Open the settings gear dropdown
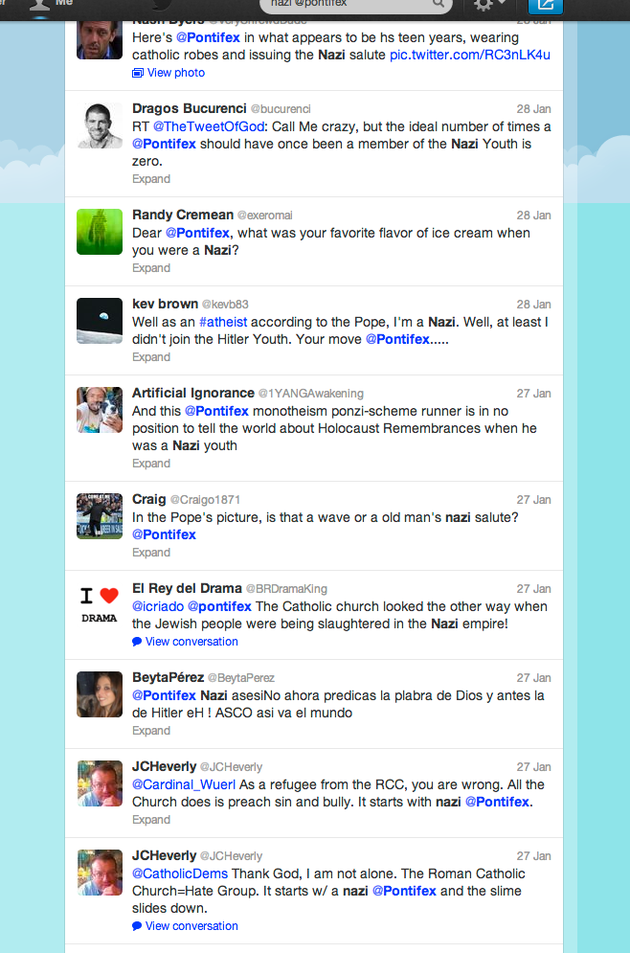Viewport: 630px width, 953px height. [489, 5]
